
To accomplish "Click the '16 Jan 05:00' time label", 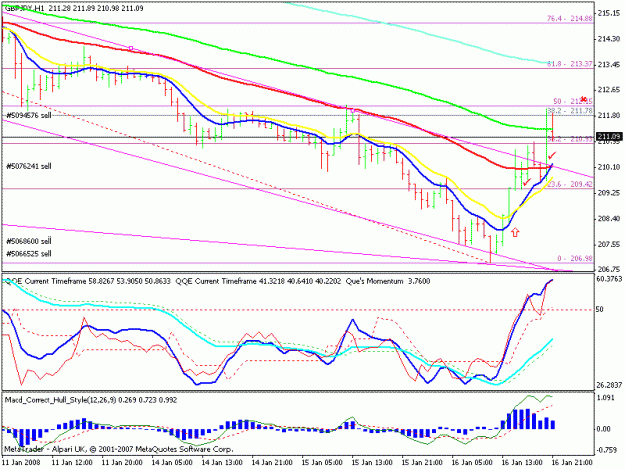I will click(x=472, y=462).
